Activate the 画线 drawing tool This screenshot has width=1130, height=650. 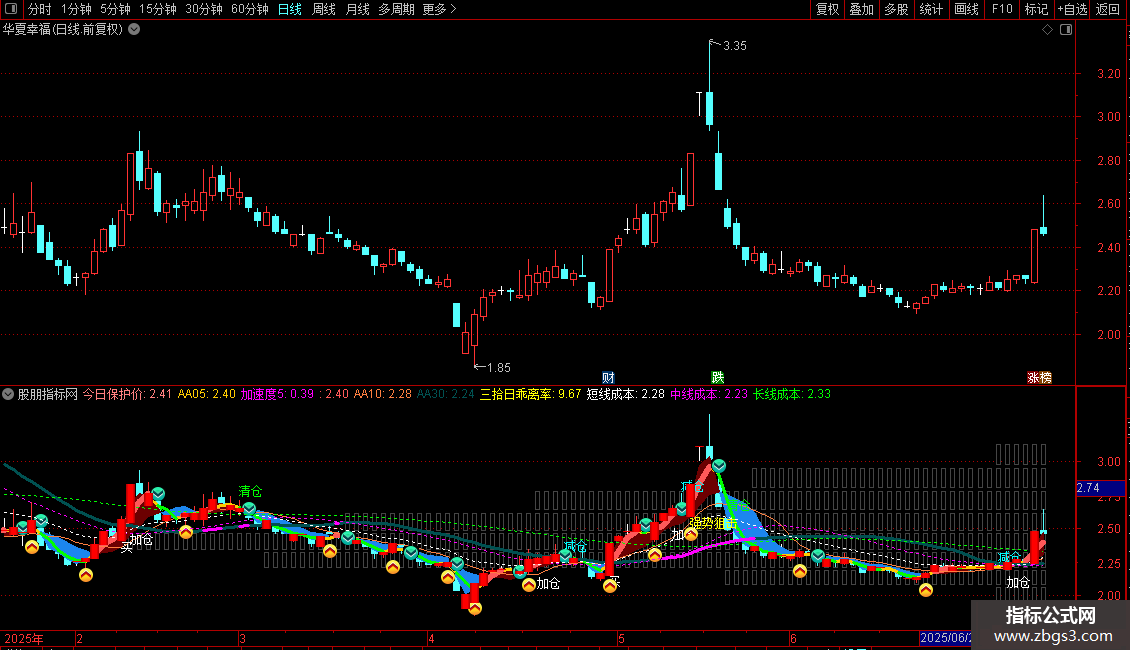(966, 9)
